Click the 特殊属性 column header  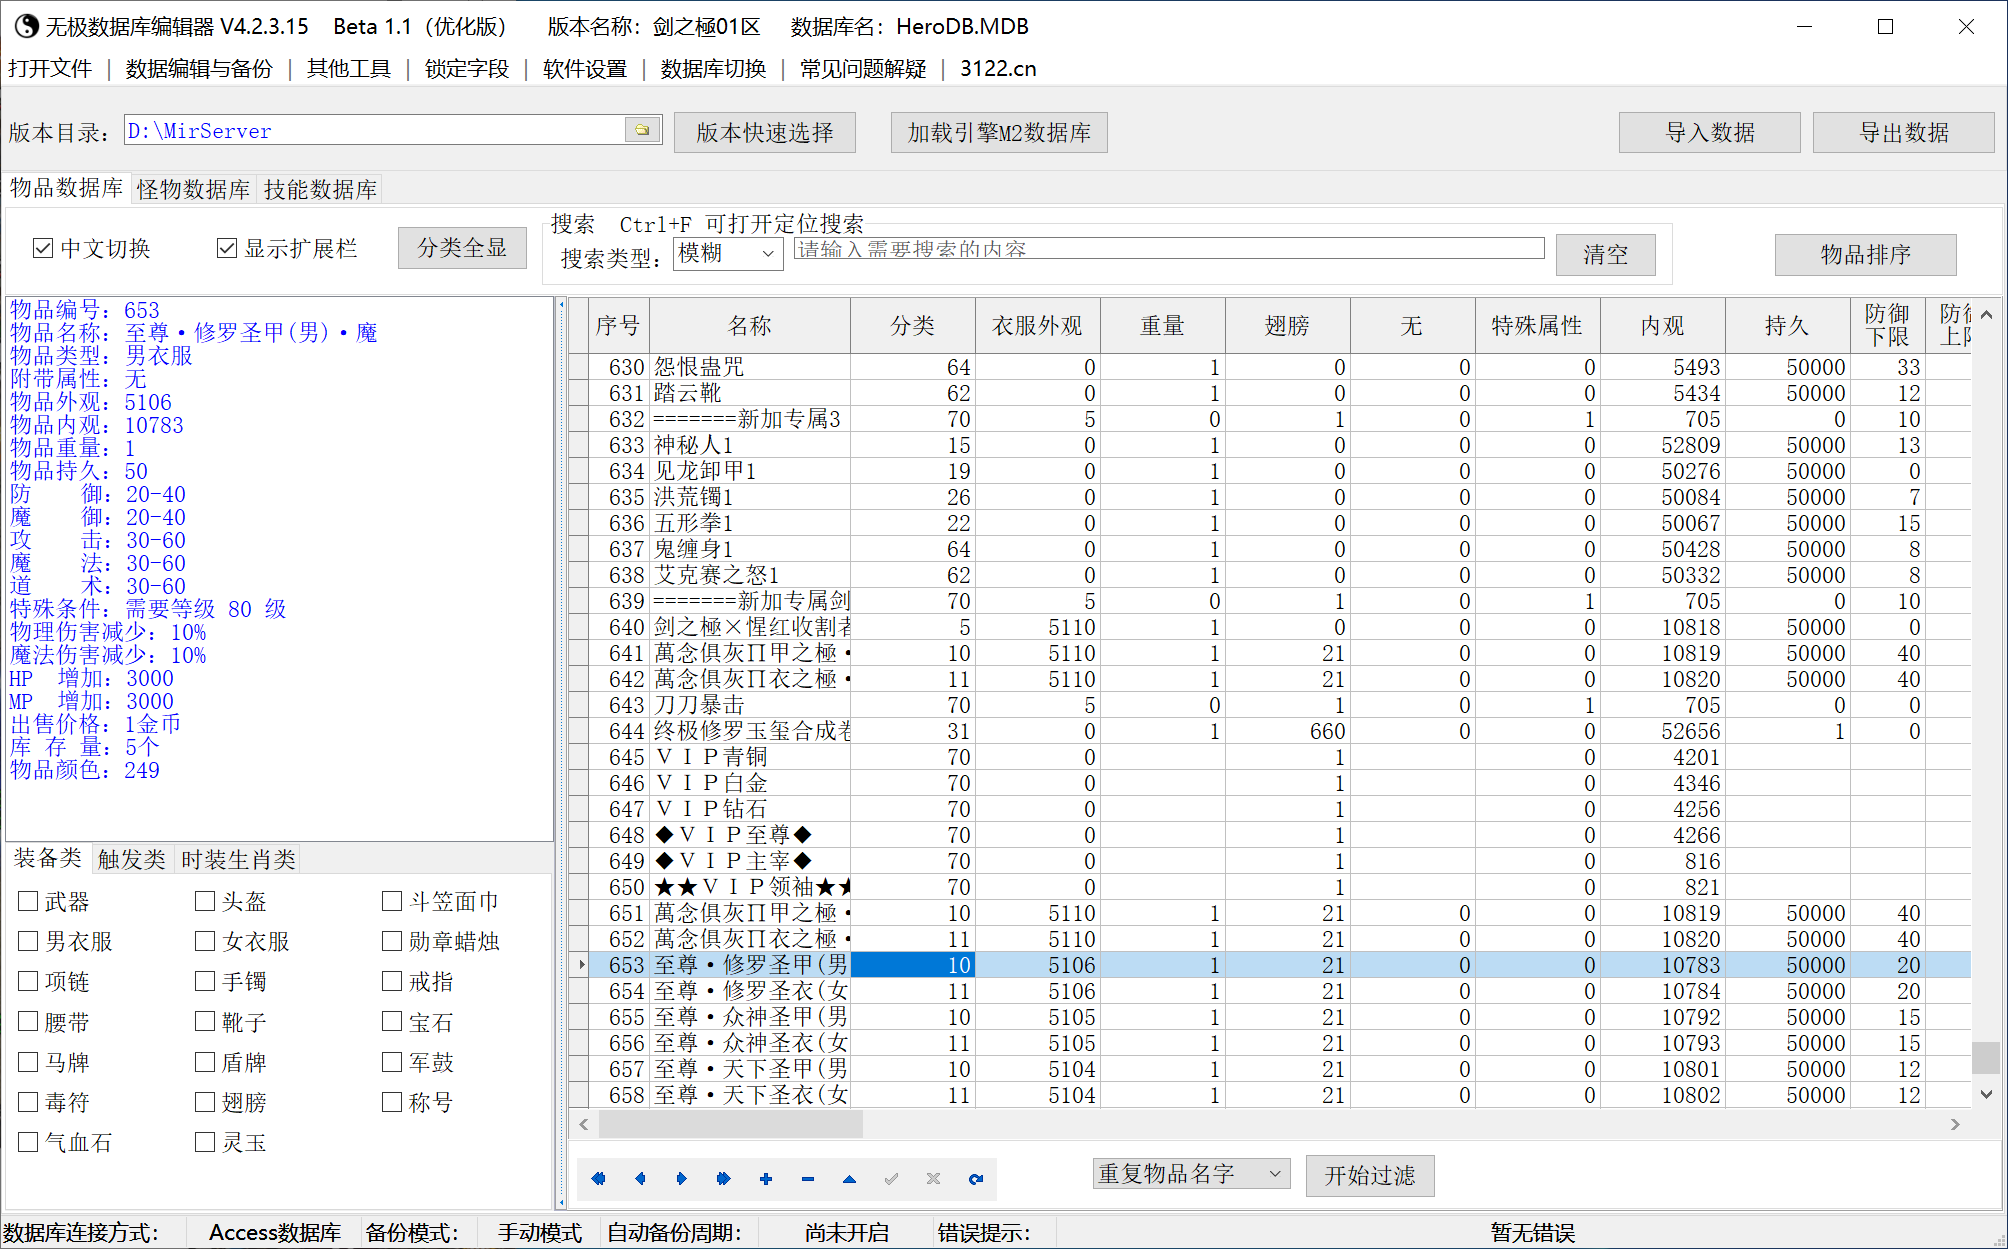pyautogui.click(x=1537, y=326)
